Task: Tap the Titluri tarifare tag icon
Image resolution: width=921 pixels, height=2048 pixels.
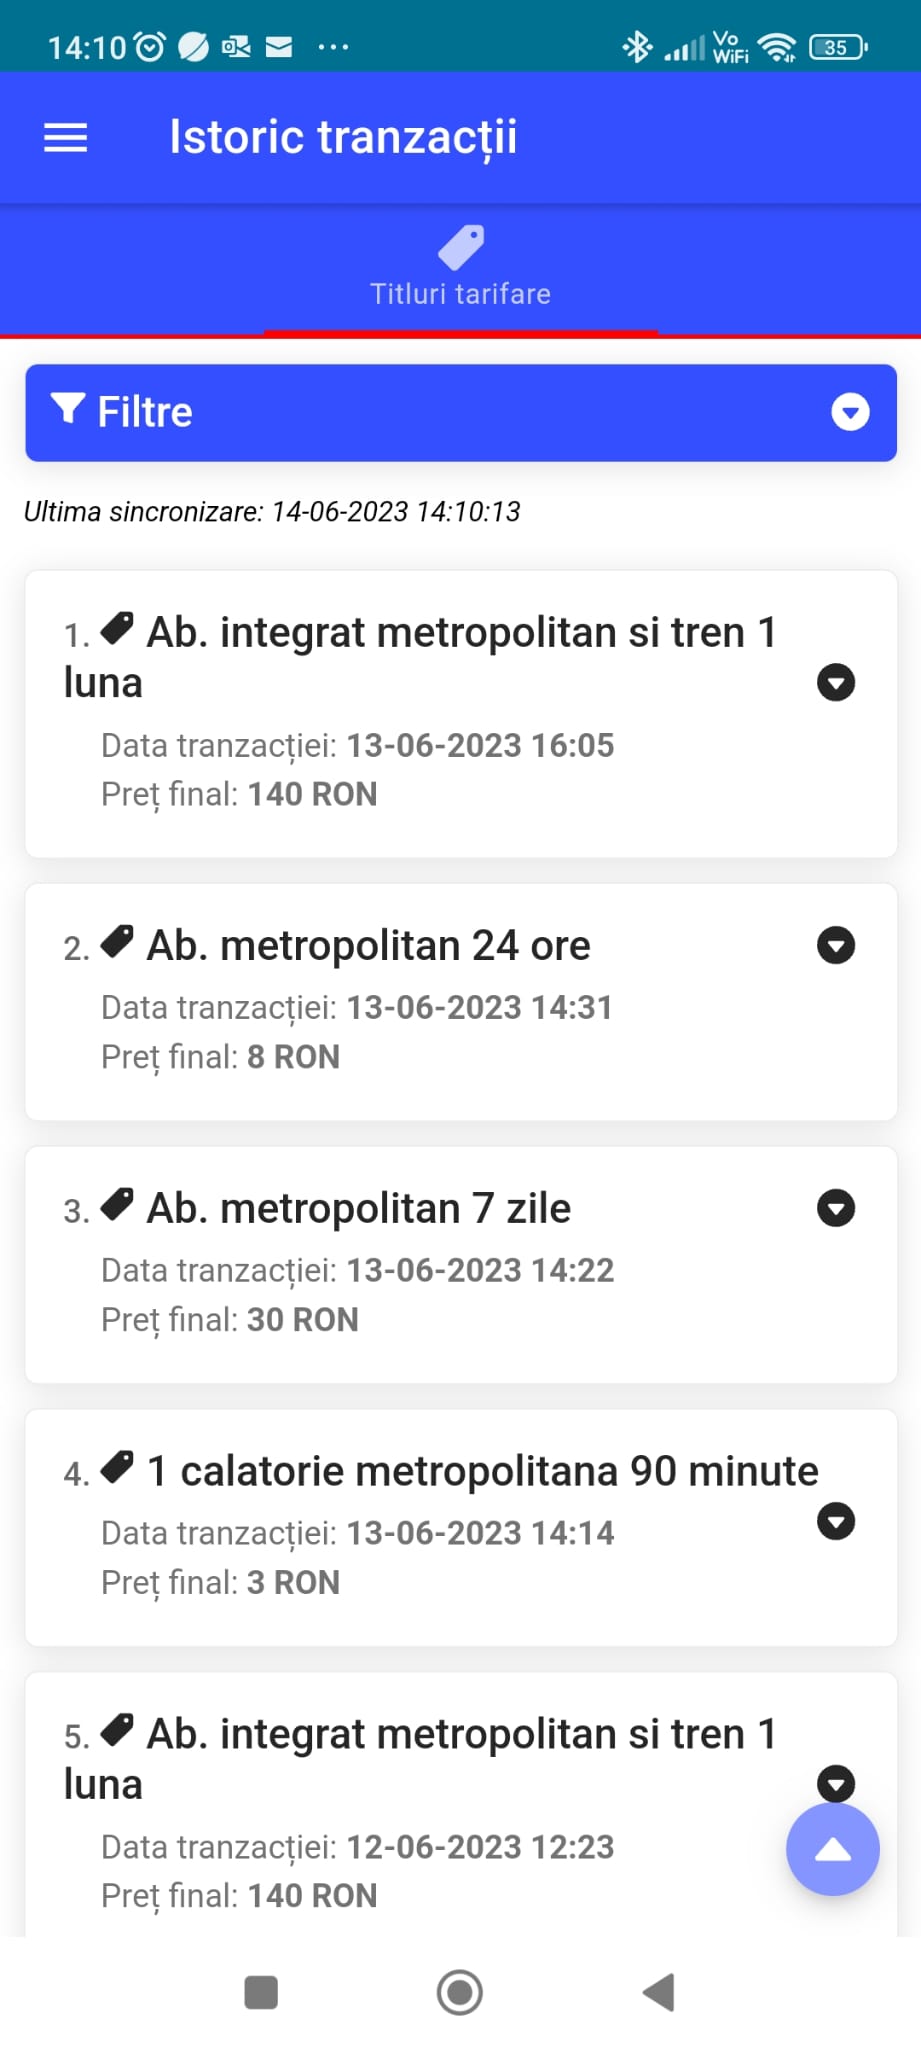Action: [x=461, y=247]
